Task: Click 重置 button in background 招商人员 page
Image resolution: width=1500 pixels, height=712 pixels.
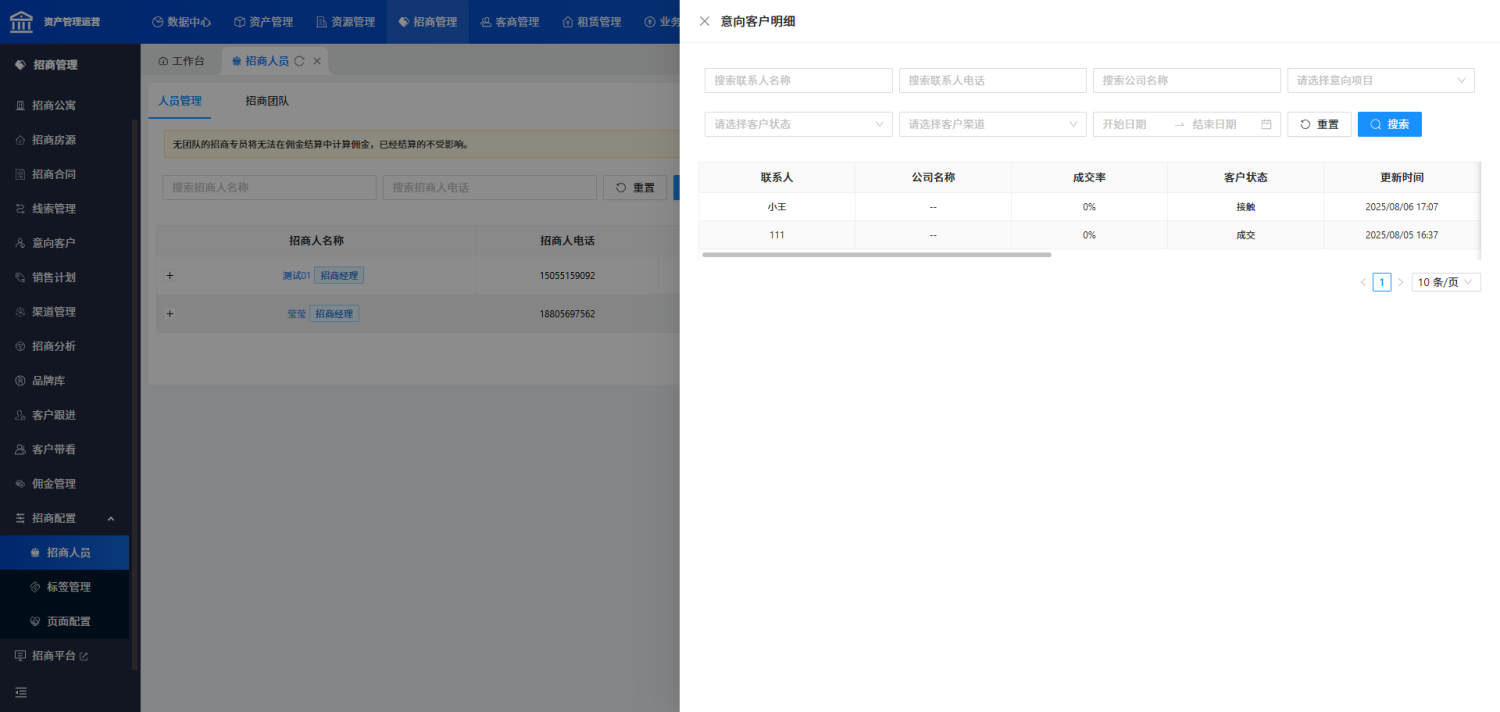Action: [635, 188]
